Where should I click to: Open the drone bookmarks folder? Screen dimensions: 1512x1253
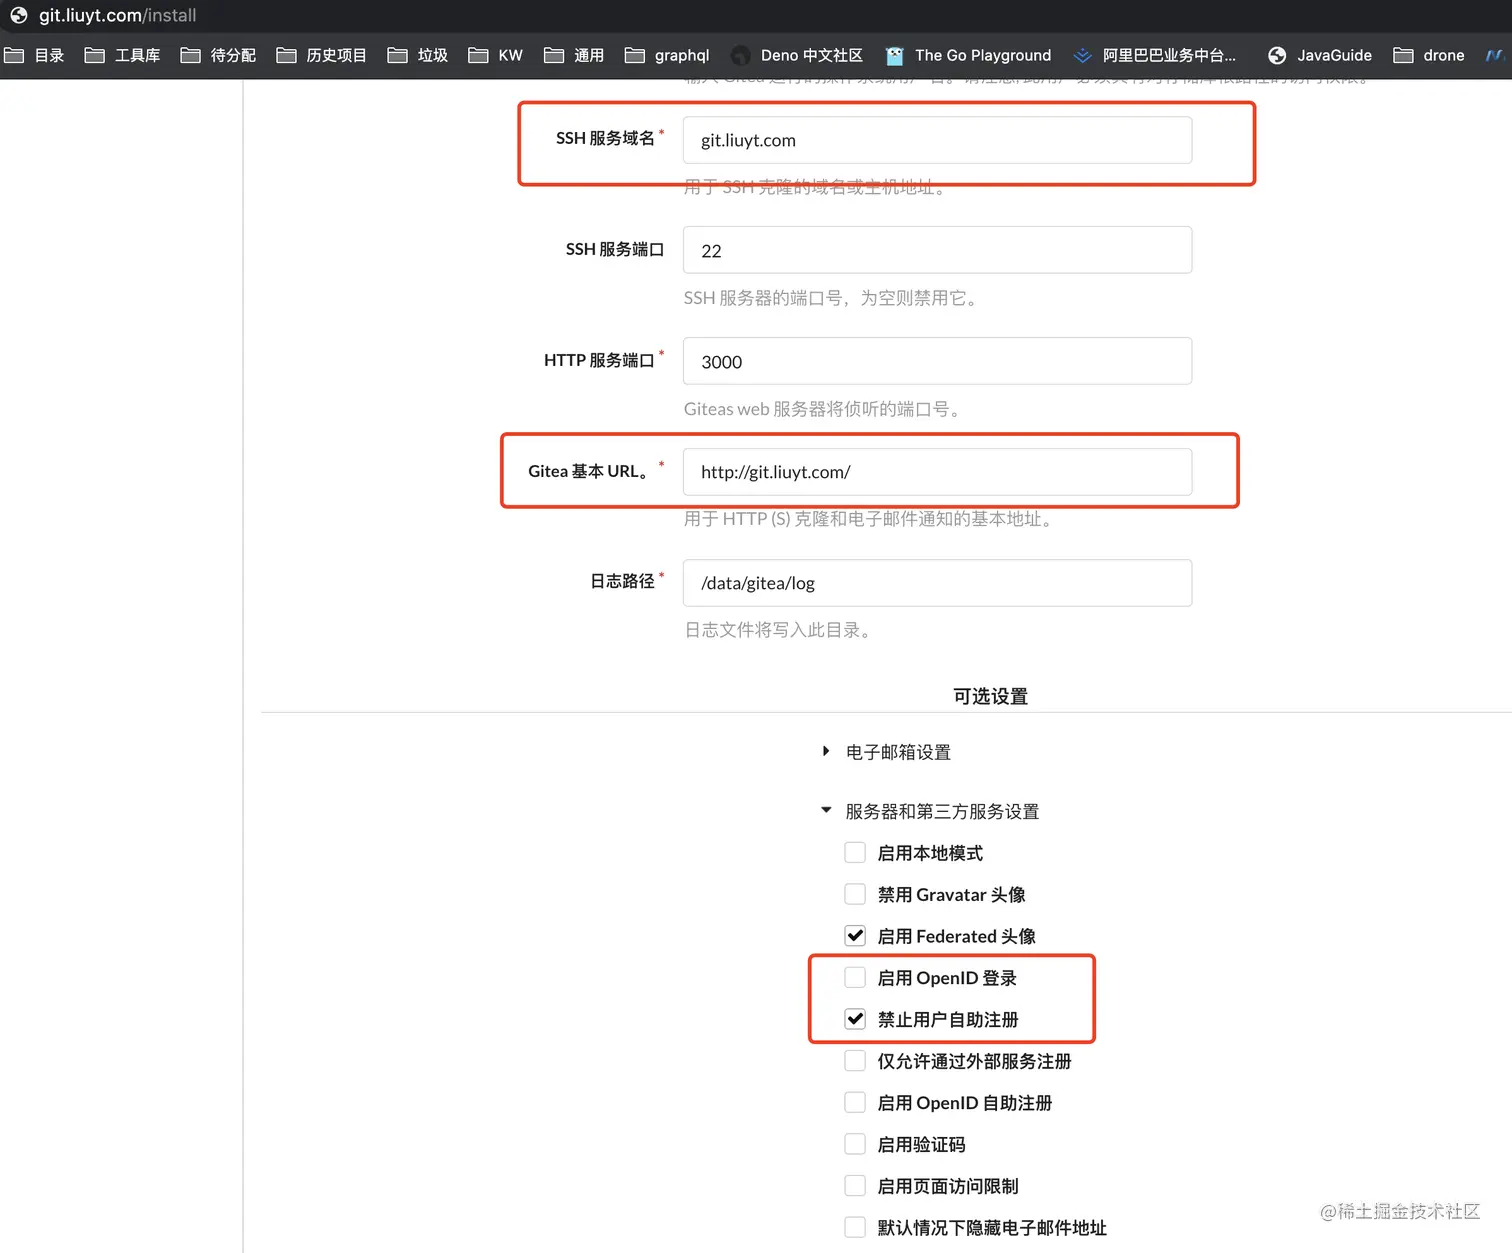(x=1429, y=55)
